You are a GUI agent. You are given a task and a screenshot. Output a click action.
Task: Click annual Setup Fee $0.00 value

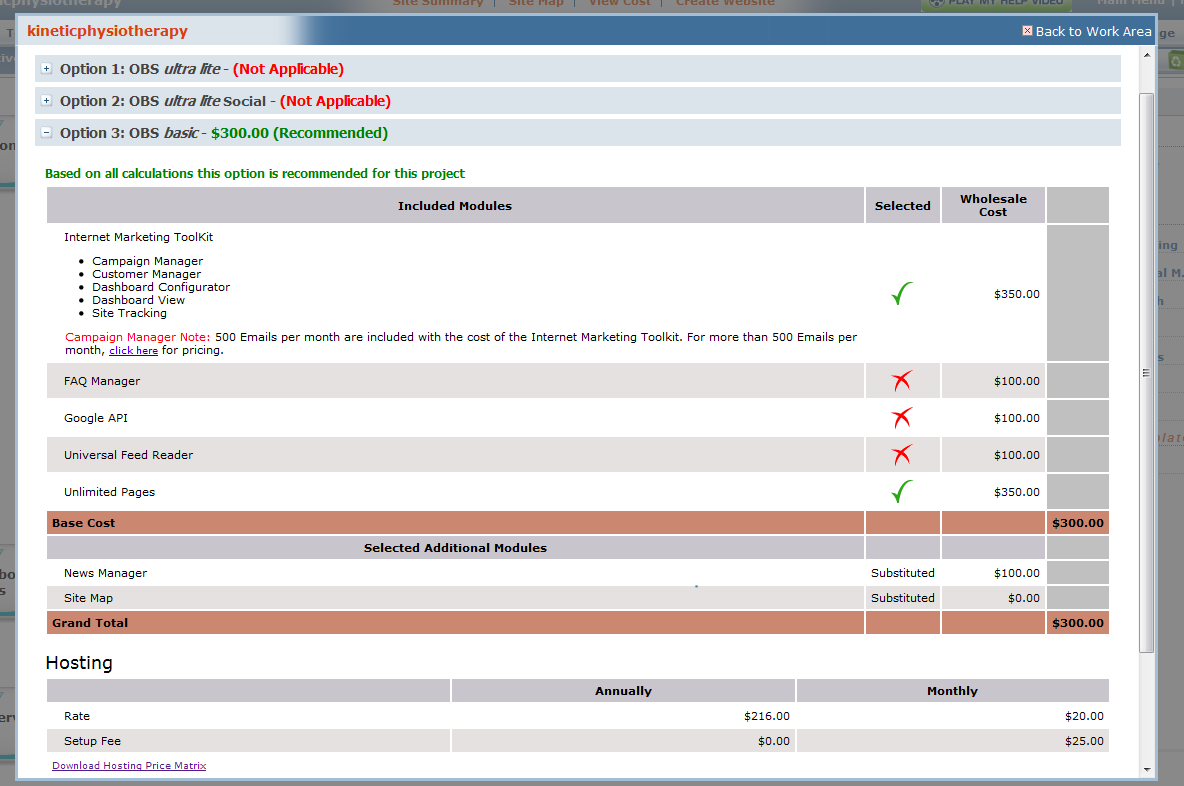pos(773,741)
